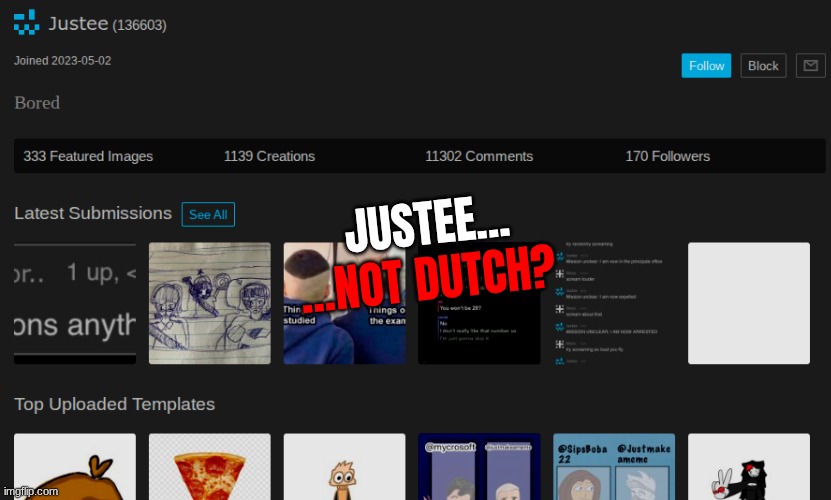Open the 11302 Comments section
The height and width of the screenshot is (500, 831).
tap(478, 156)
